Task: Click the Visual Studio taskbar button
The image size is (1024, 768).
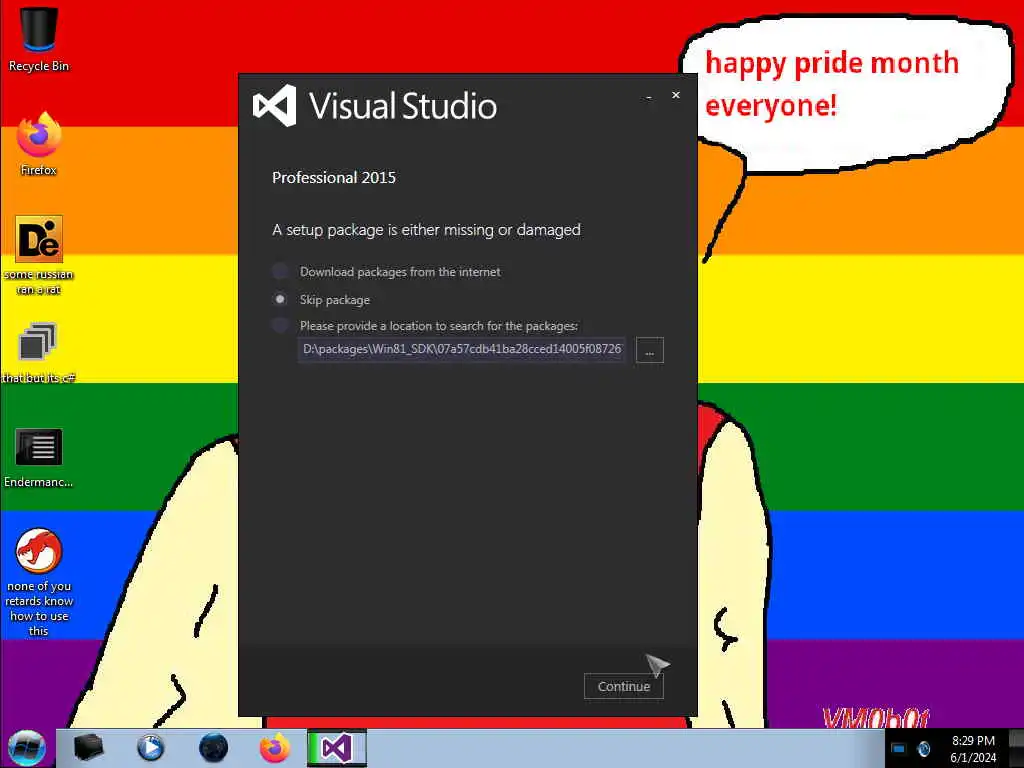Action: click(337, 748)
